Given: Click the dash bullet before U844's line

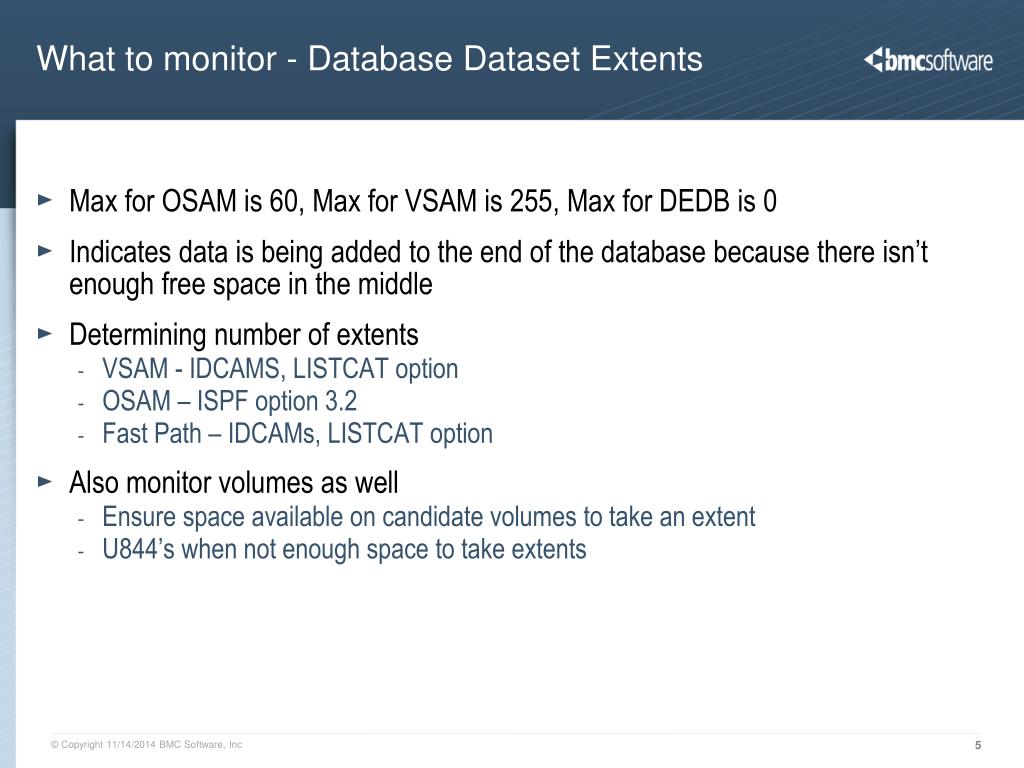Looking at the screenshot, I should tap(81, 550).
